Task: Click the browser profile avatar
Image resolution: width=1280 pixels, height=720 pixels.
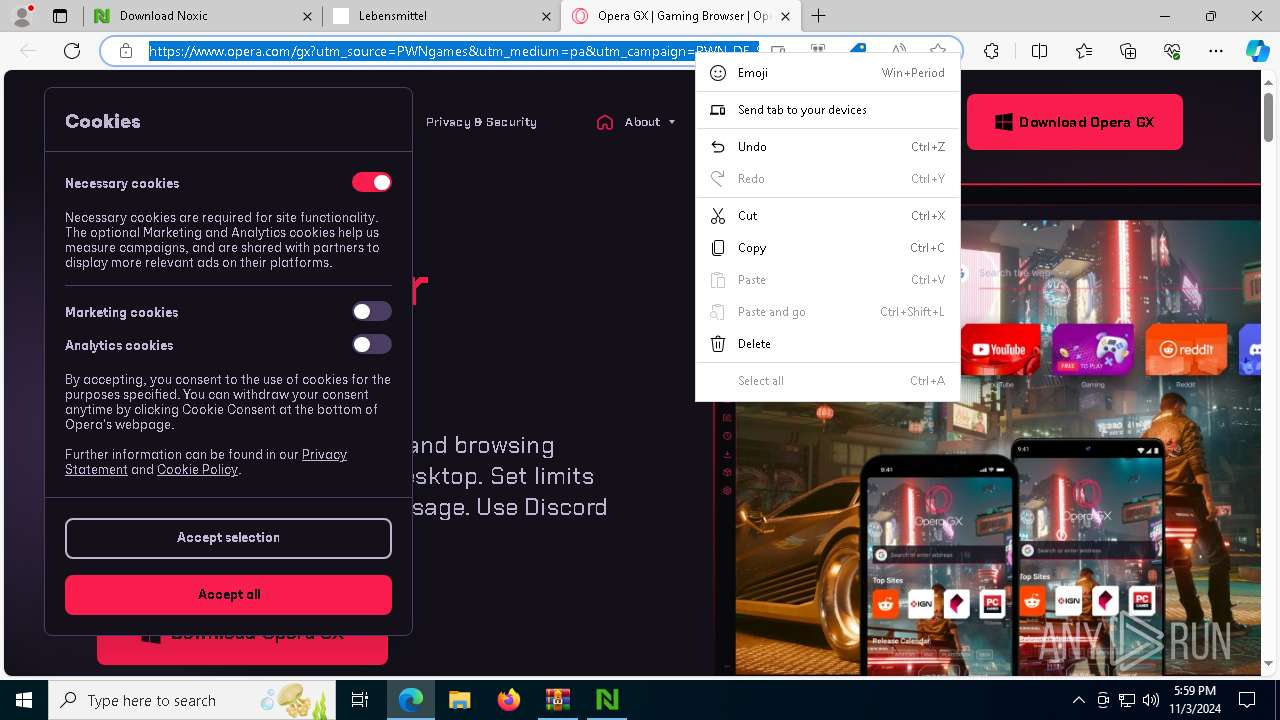Action: tap(22, 16)
